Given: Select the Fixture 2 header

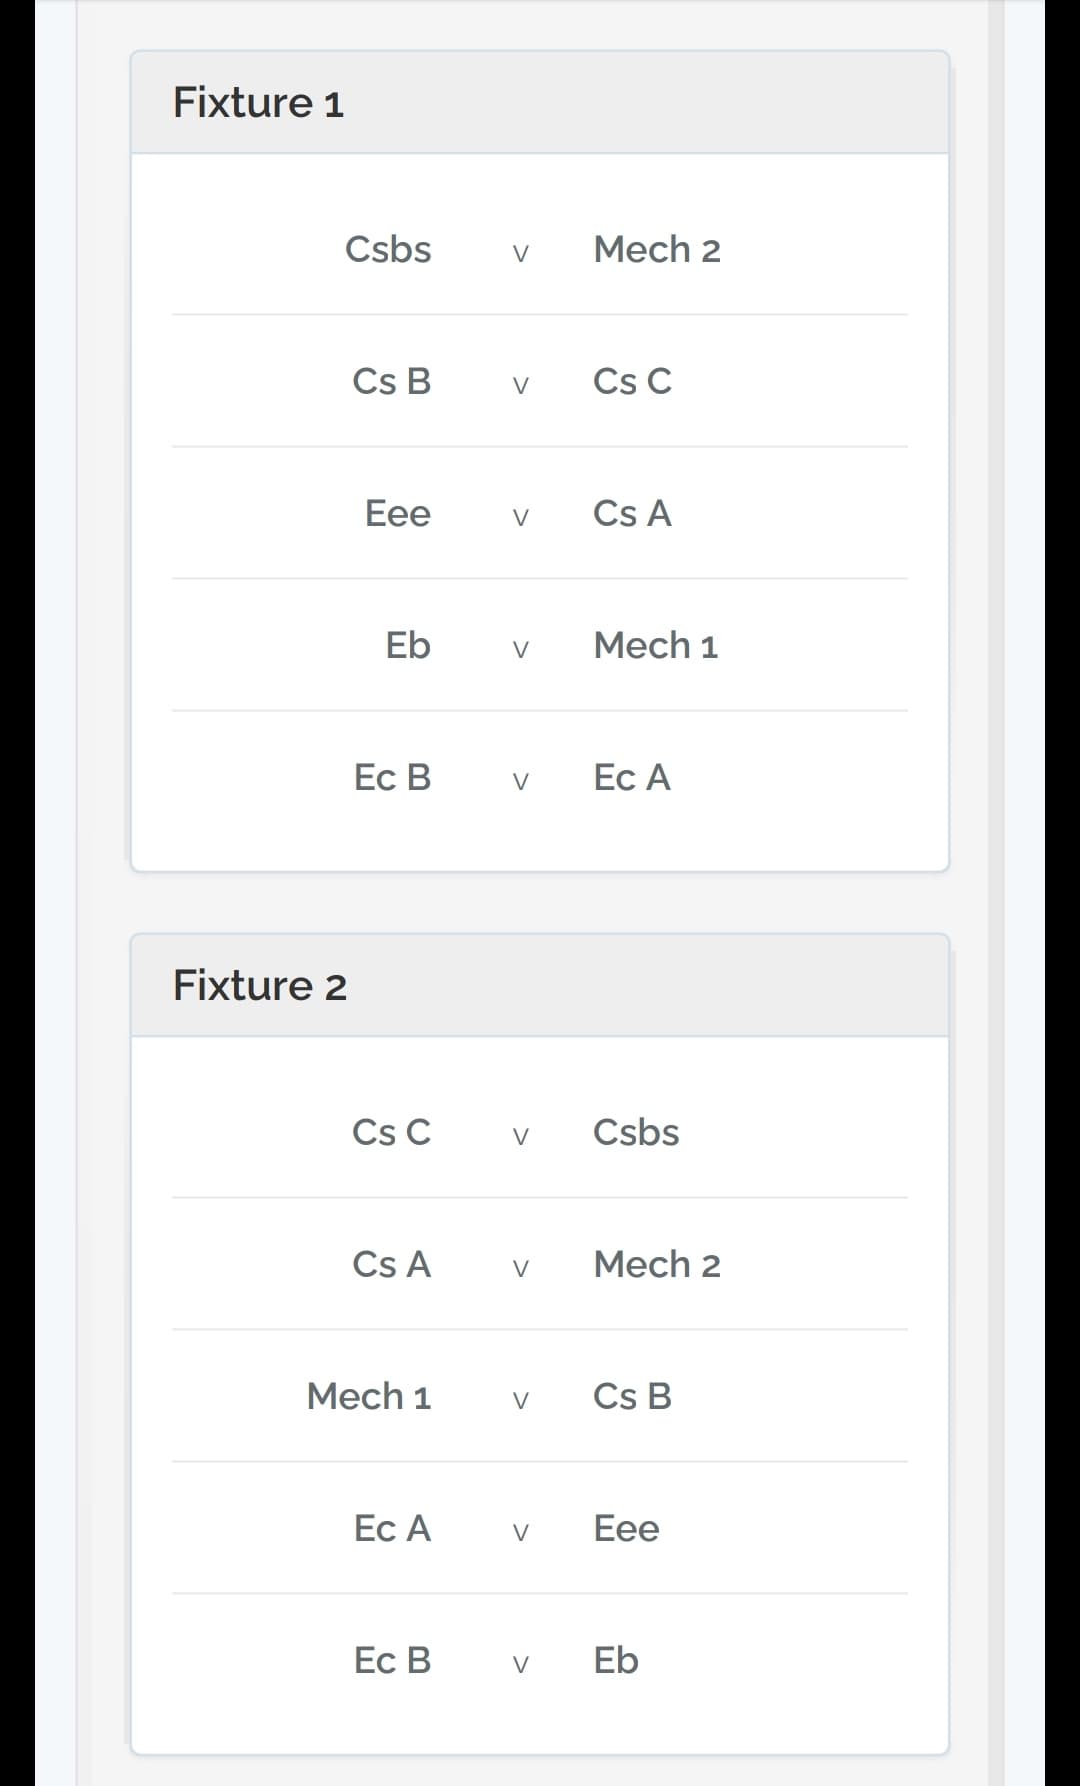Looking at the screenshot, I should tap(260, 986).
